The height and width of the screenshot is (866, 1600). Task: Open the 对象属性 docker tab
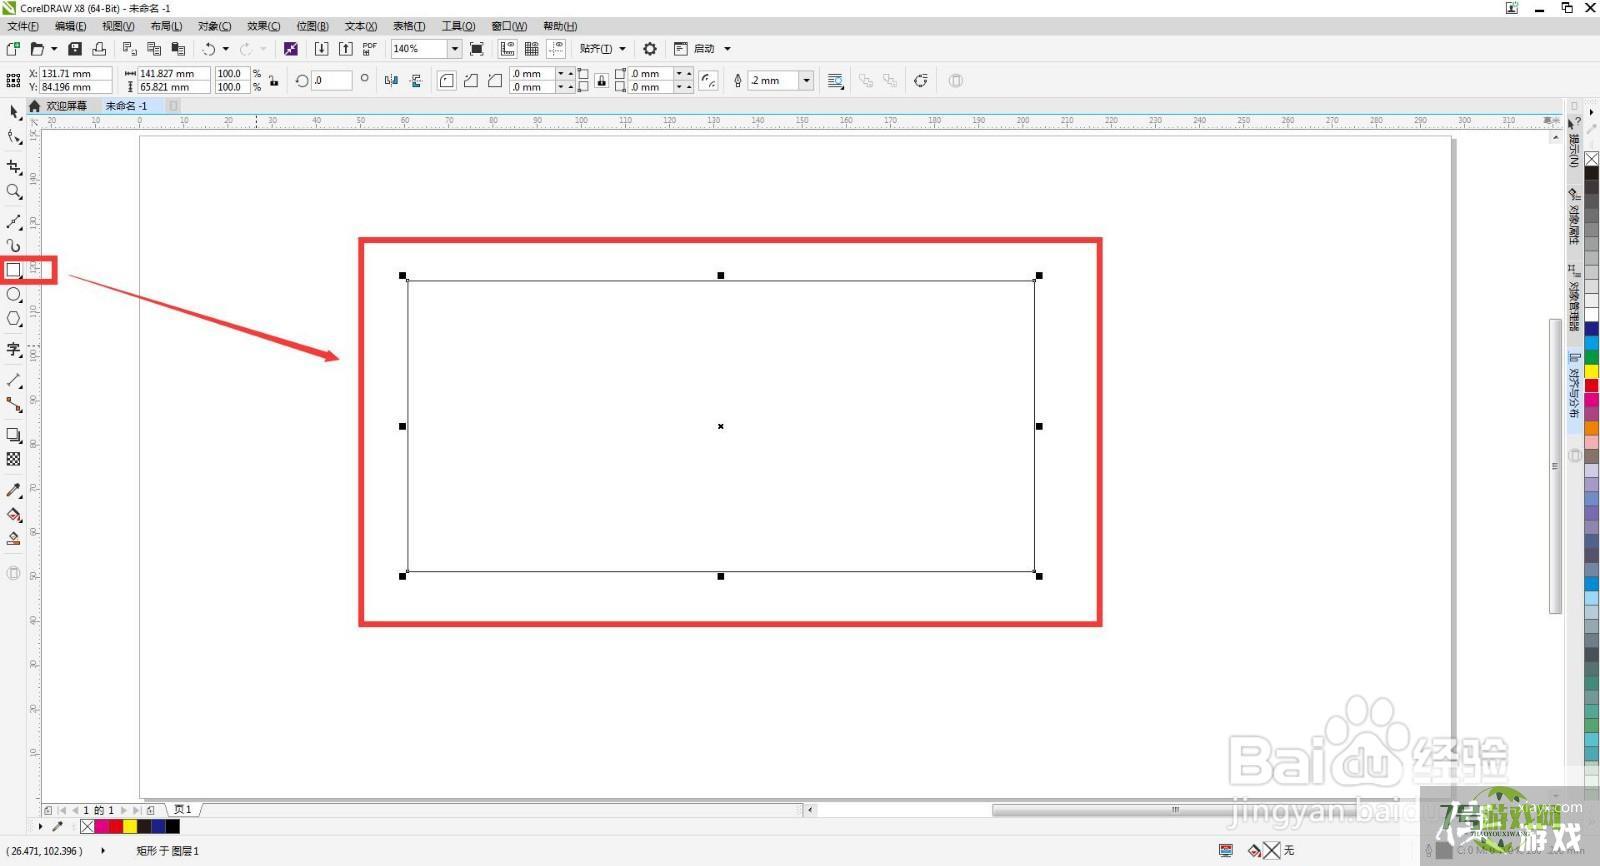pos(1574,218)
